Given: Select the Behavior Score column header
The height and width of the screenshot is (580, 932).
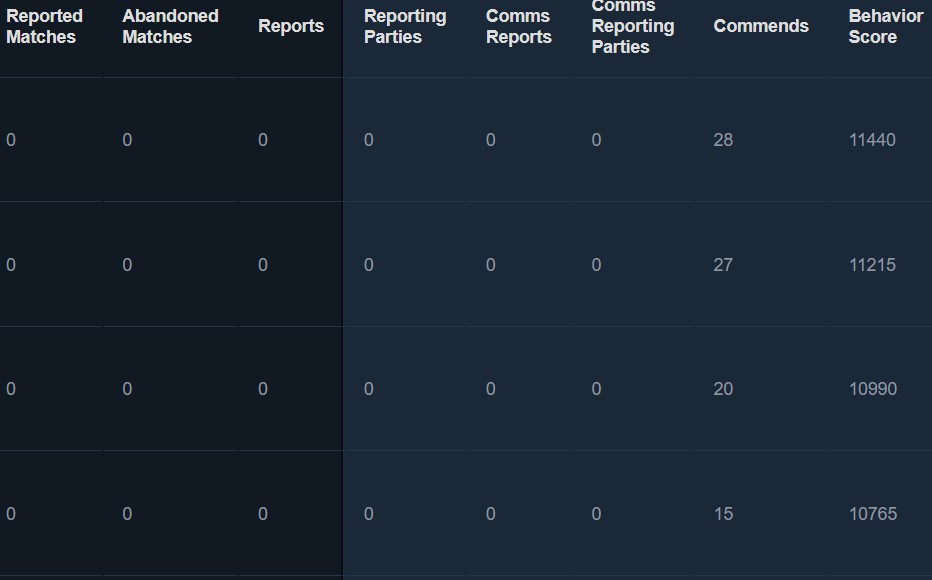Looking at the screenshot, I should [x=886, y=26].
